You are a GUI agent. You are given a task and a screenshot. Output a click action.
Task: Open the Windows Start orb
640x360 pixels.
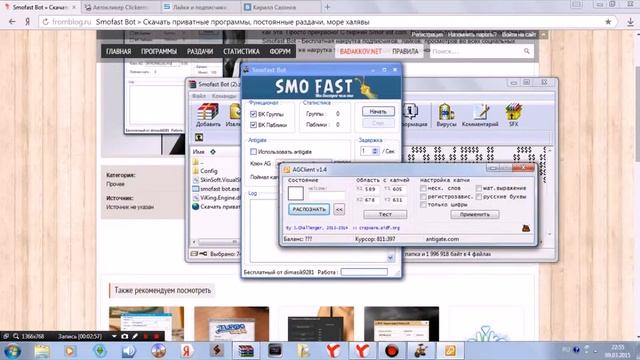click(x=12, y=351)
